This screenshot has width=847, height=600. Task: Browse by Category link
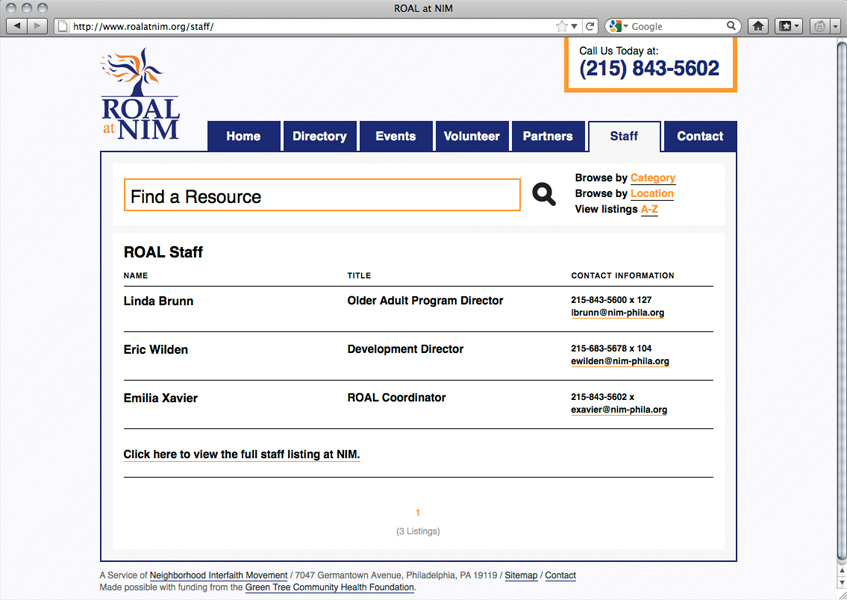(653, 178)
